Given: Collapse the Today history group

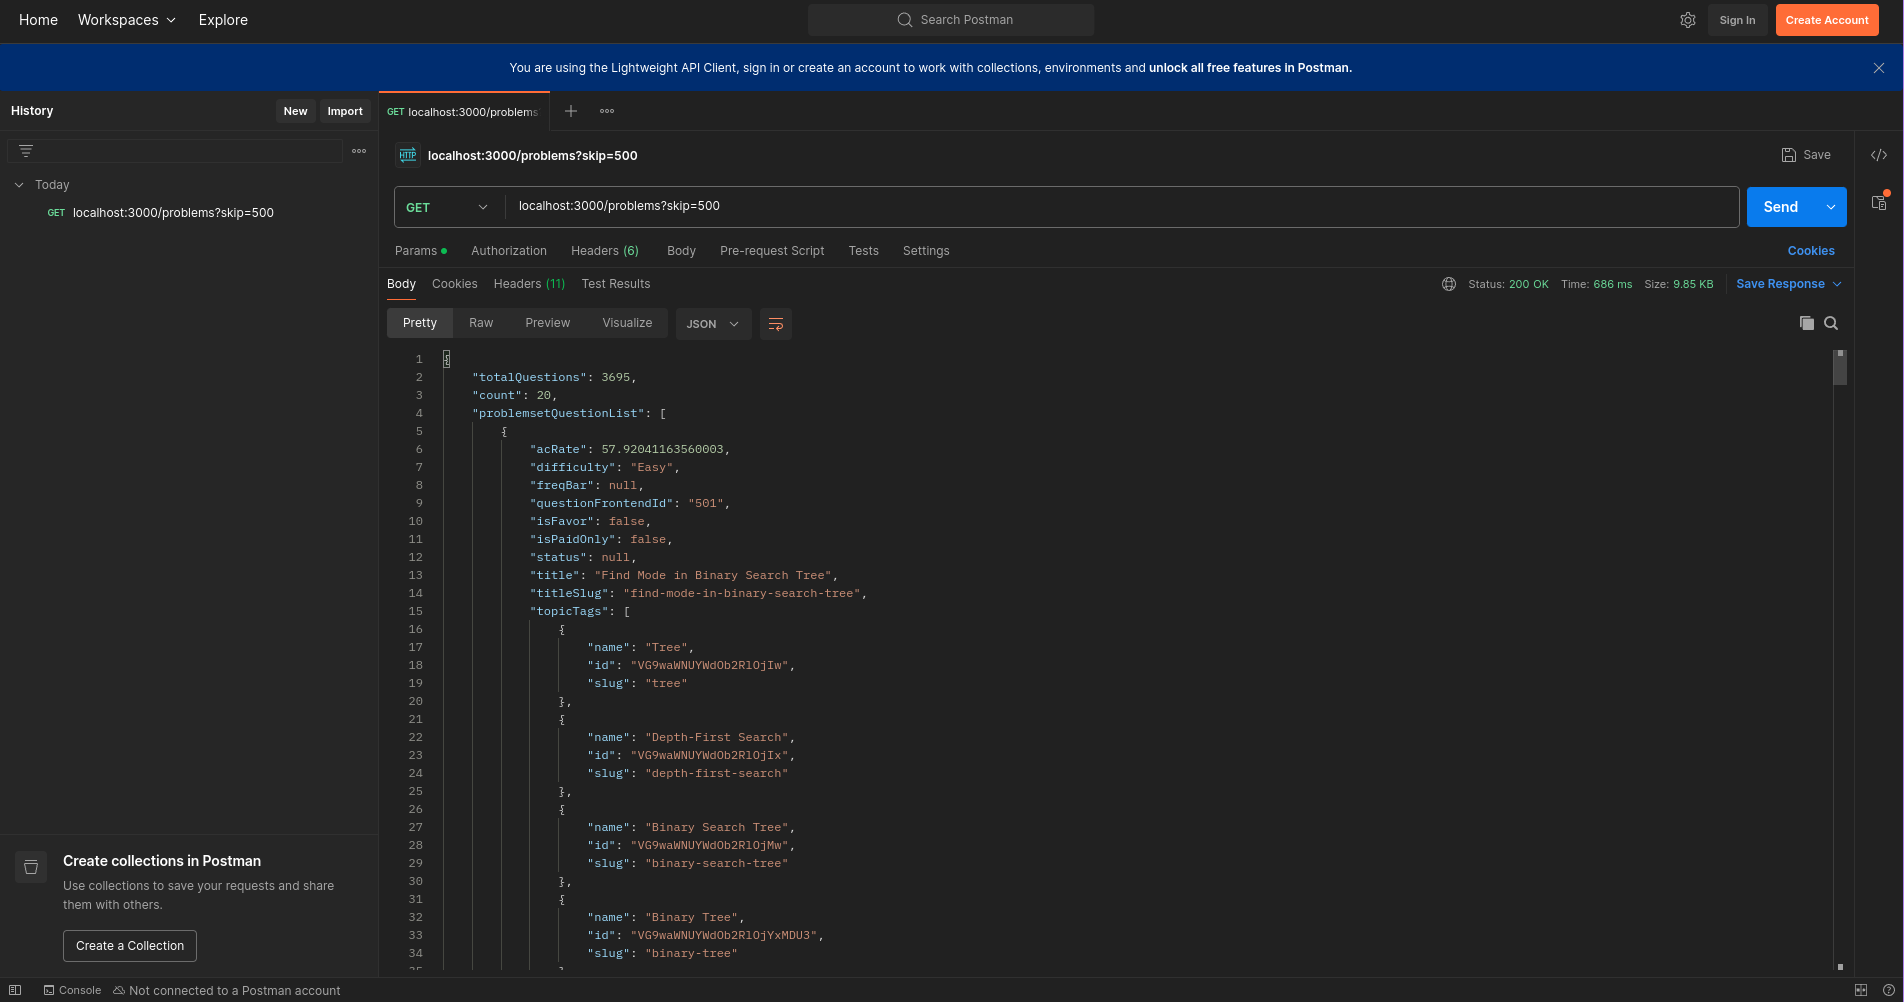Looking at the screenshot, I should click(19, 185).
